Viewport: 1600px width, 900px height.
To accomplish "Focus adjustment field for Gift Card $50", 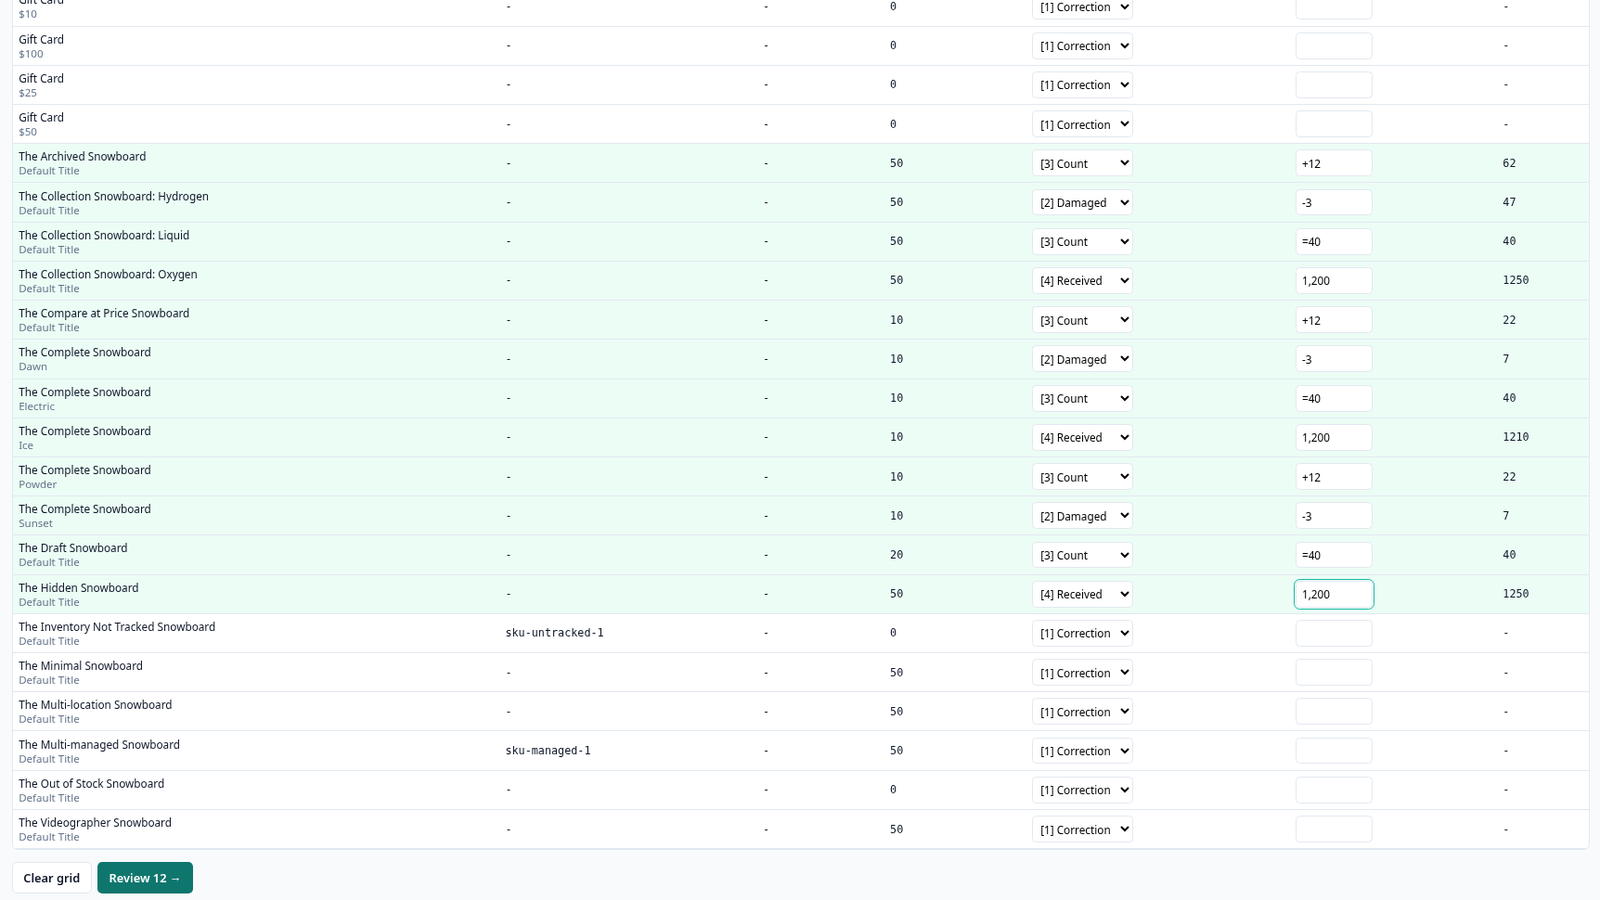I will click(1334, 124).
